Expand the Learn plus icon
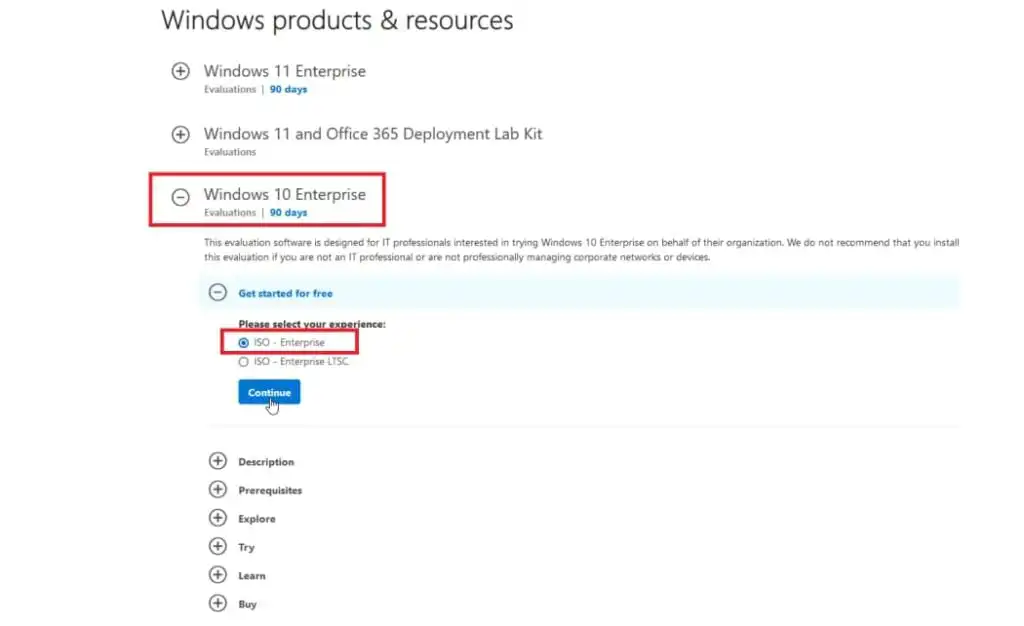 point(217,574)
